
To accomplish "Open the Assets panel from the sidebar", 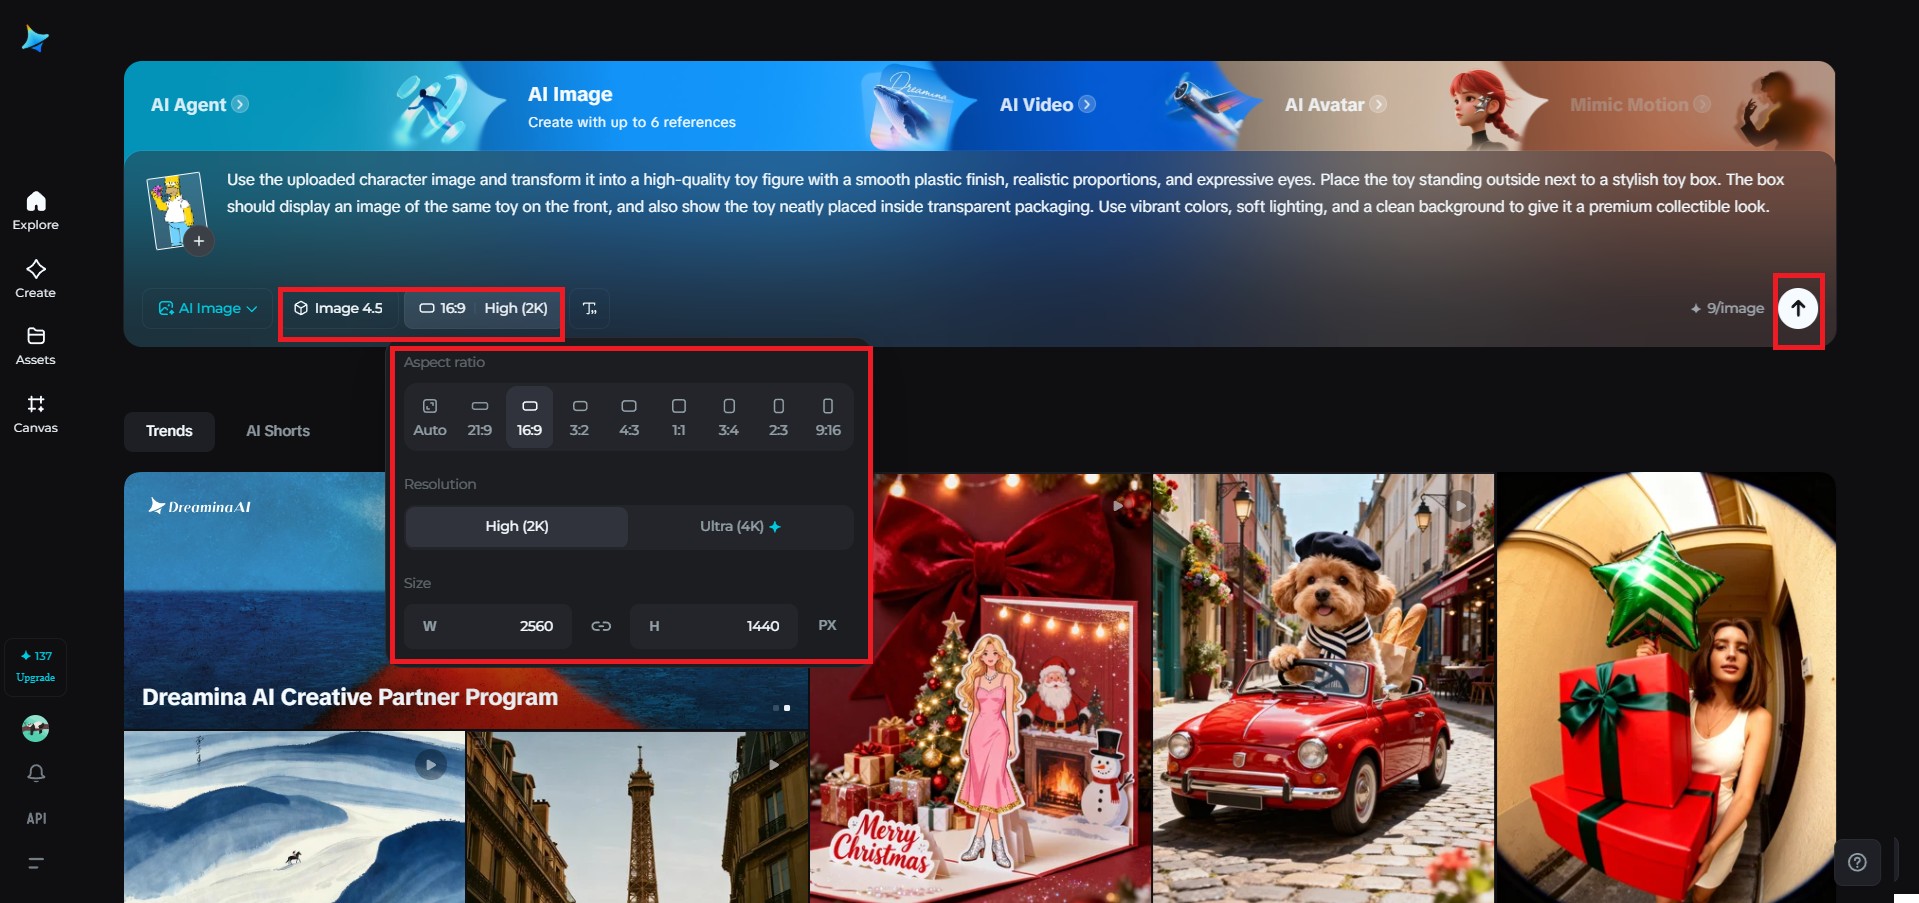I will [35, 343].
